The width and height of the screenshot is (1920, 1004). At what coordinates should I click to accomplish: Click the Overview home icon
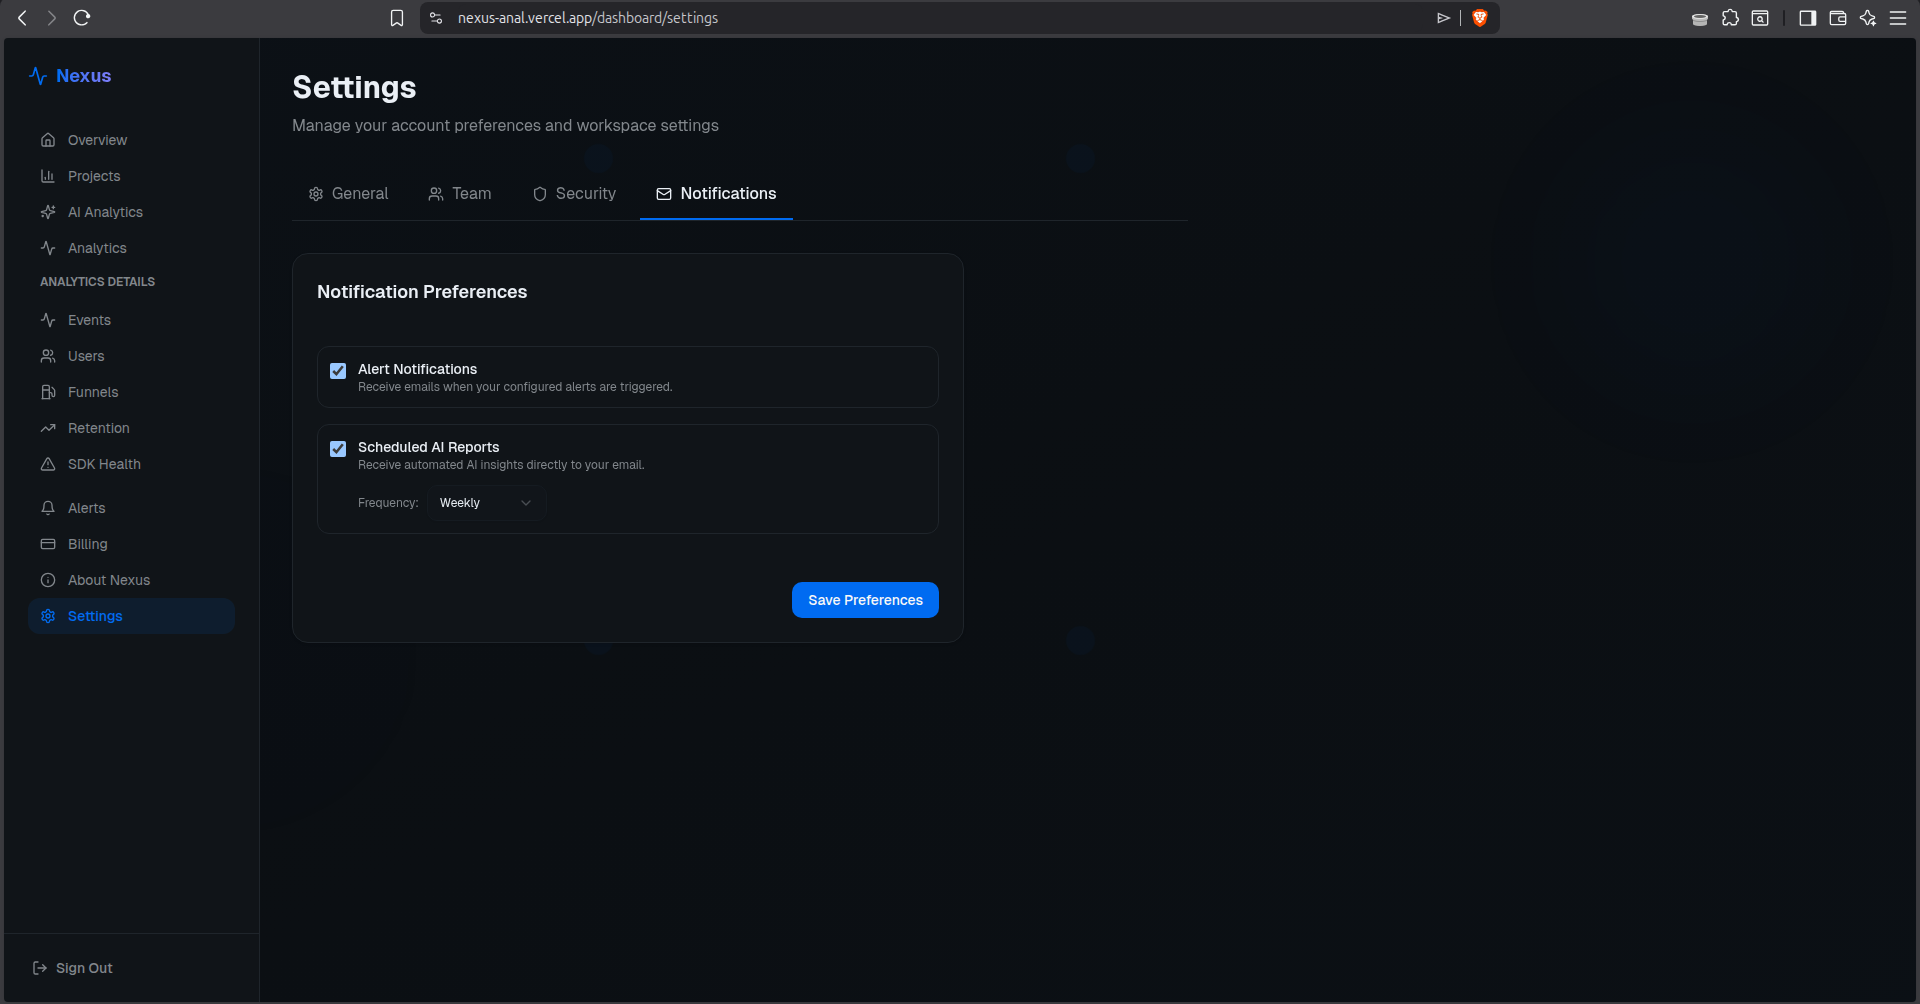coord(48,140)
